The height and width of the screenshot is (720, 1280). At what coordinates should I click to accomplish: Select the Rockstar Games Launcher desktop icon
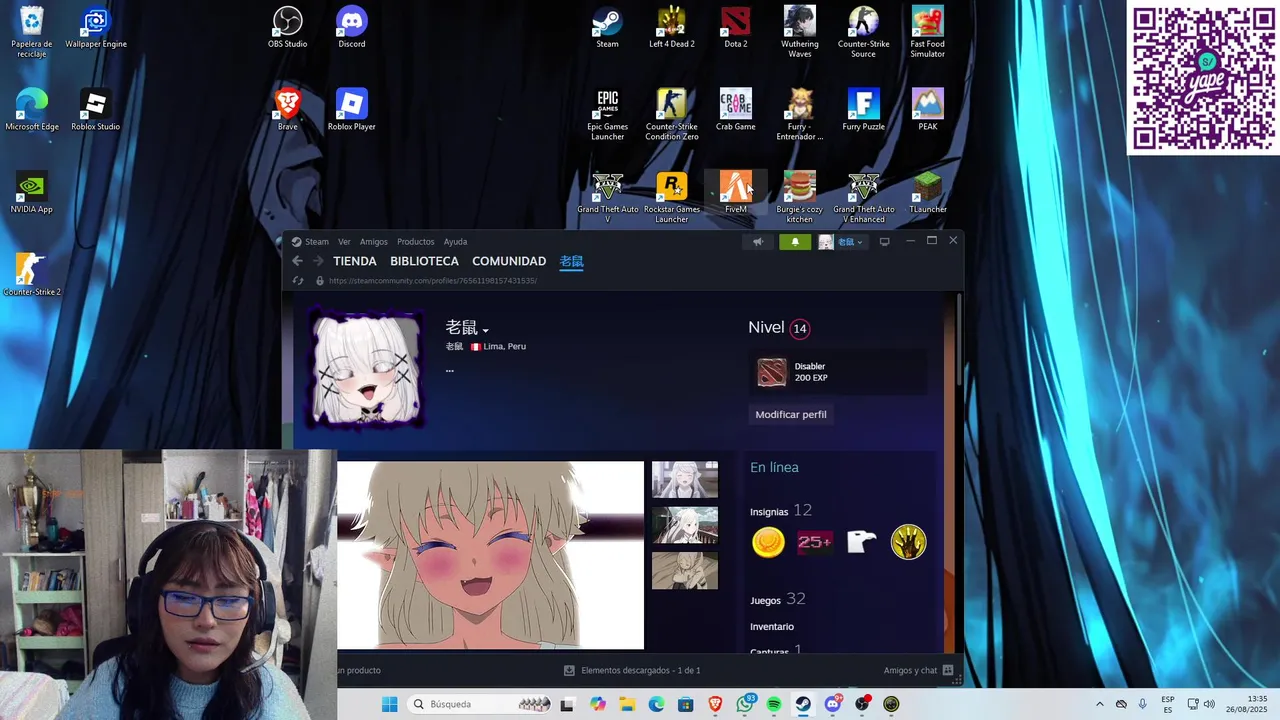pos(672,198)
